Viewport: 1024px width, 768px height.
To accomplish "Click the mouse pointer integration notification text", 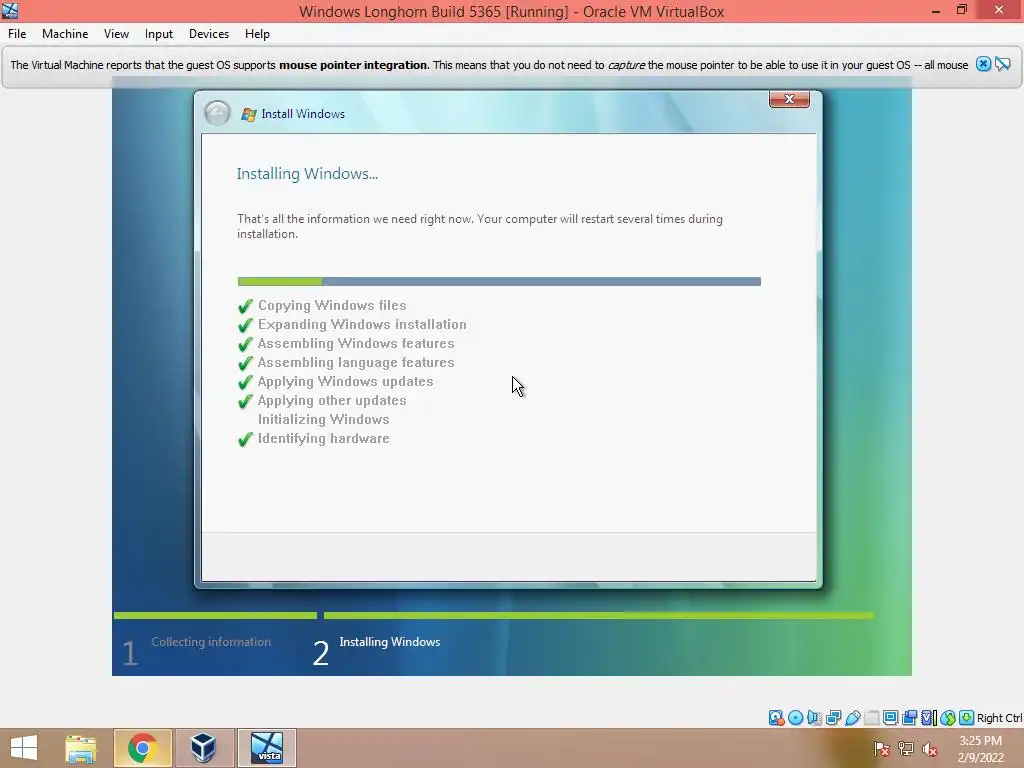I will [x=489, y=65].
